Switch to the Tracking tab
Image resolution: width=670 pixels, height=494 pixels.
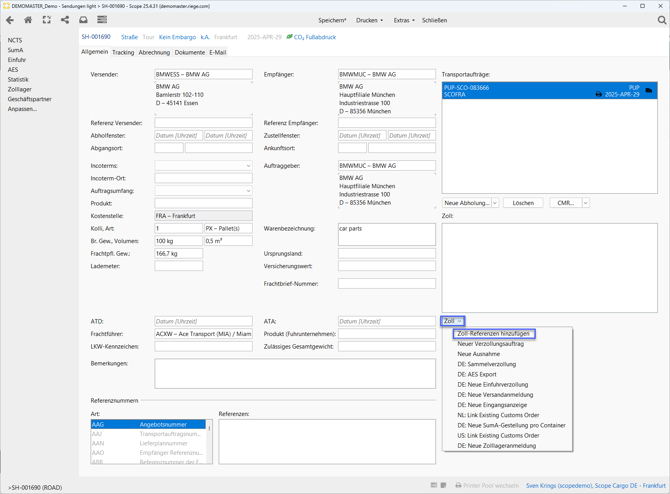[123, 52]
